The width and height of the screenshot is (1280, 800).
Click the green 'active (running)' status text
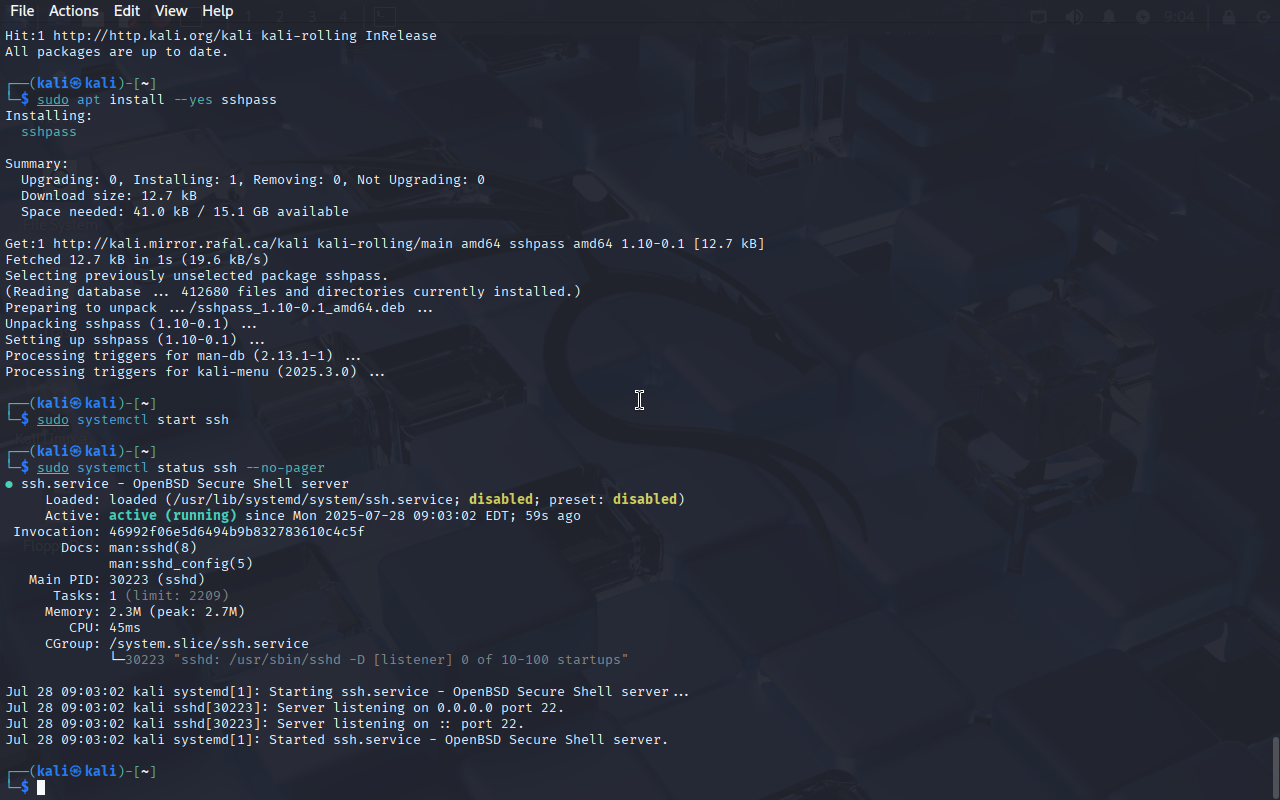(x=172, y=515)
